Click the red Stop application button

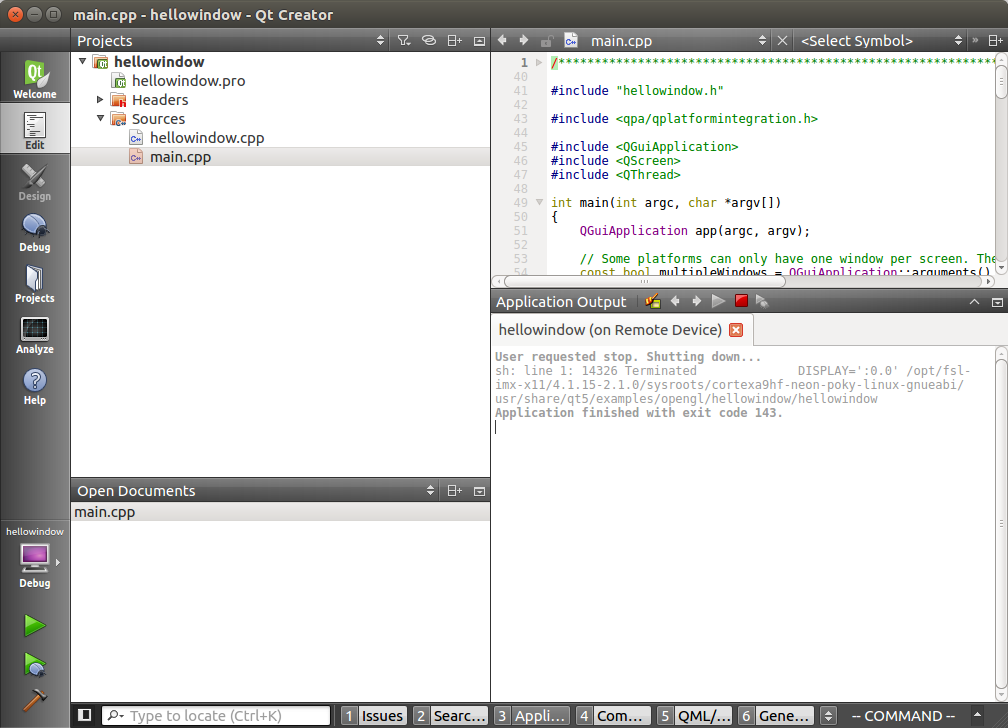[x=741, y=301]
